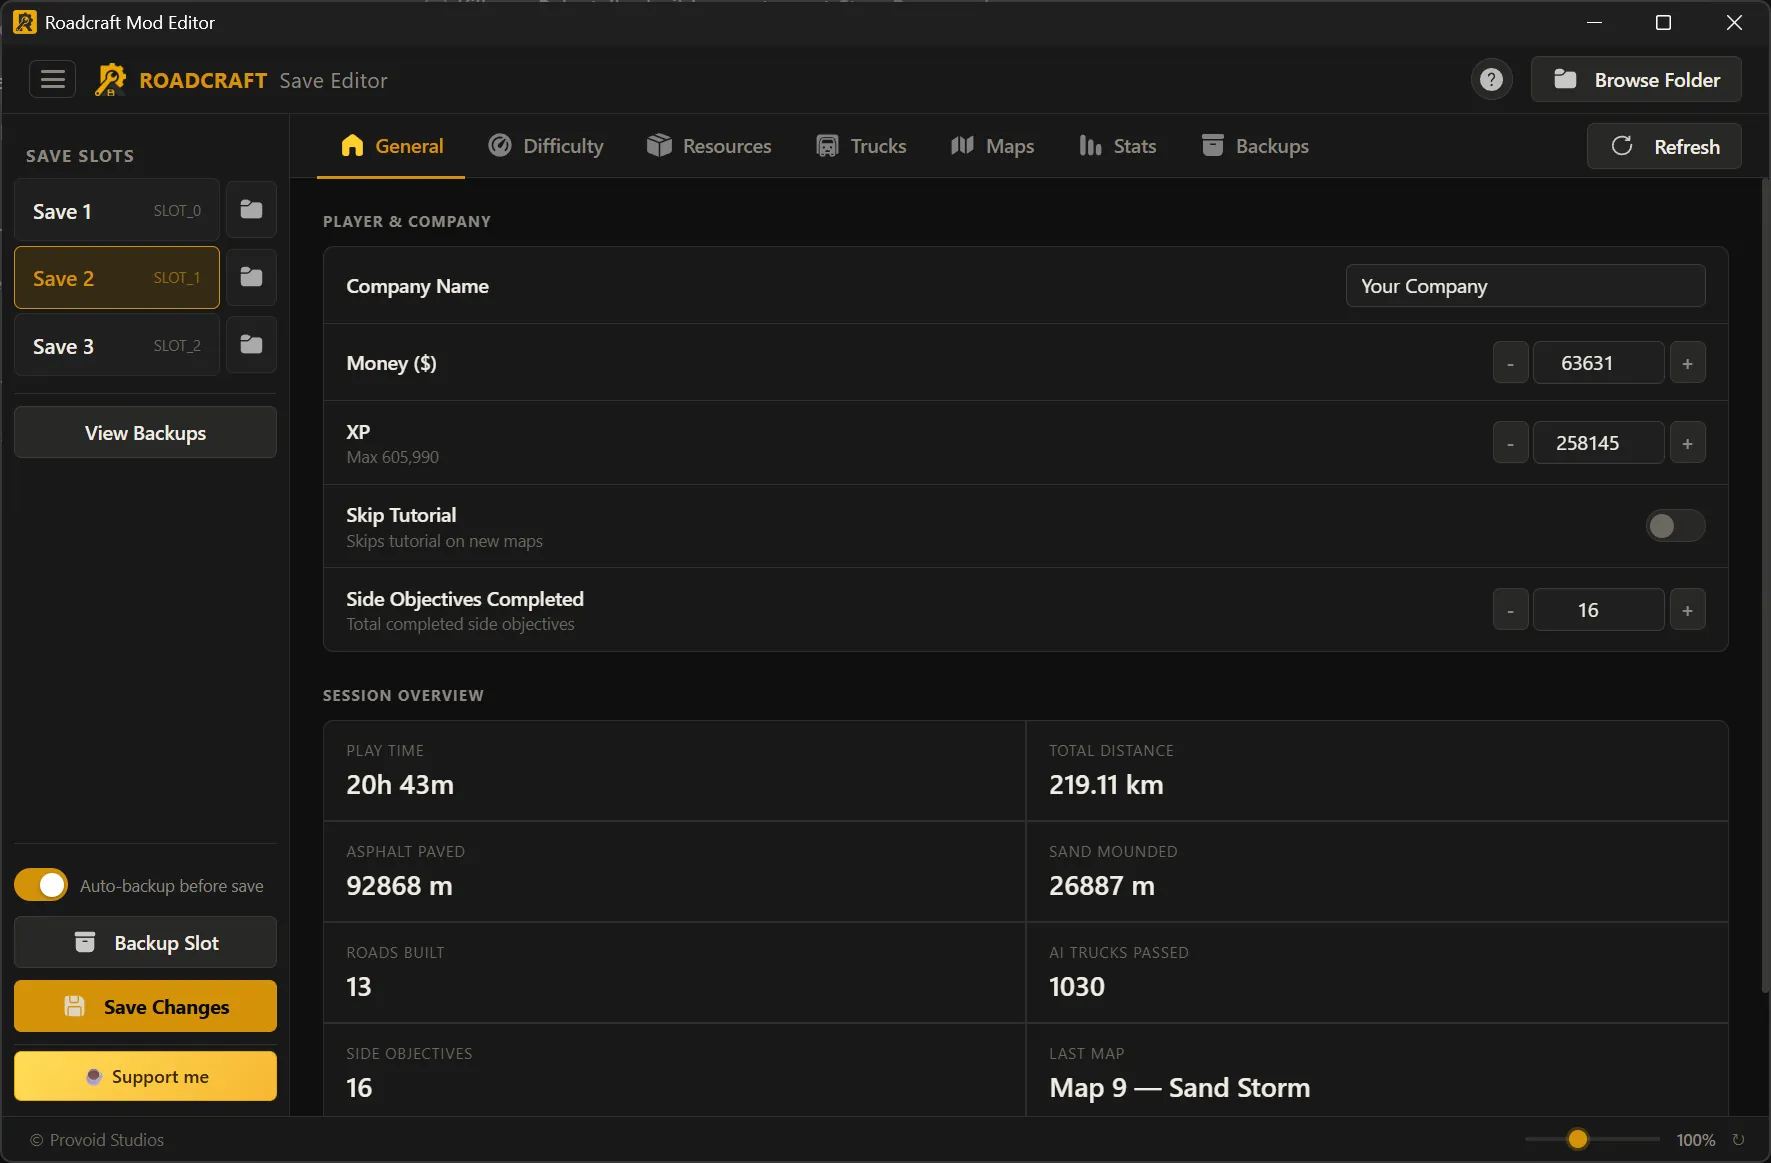Click the Max 605,990 XP hint
The image size is (1771, 1163).
click(392, 457)
